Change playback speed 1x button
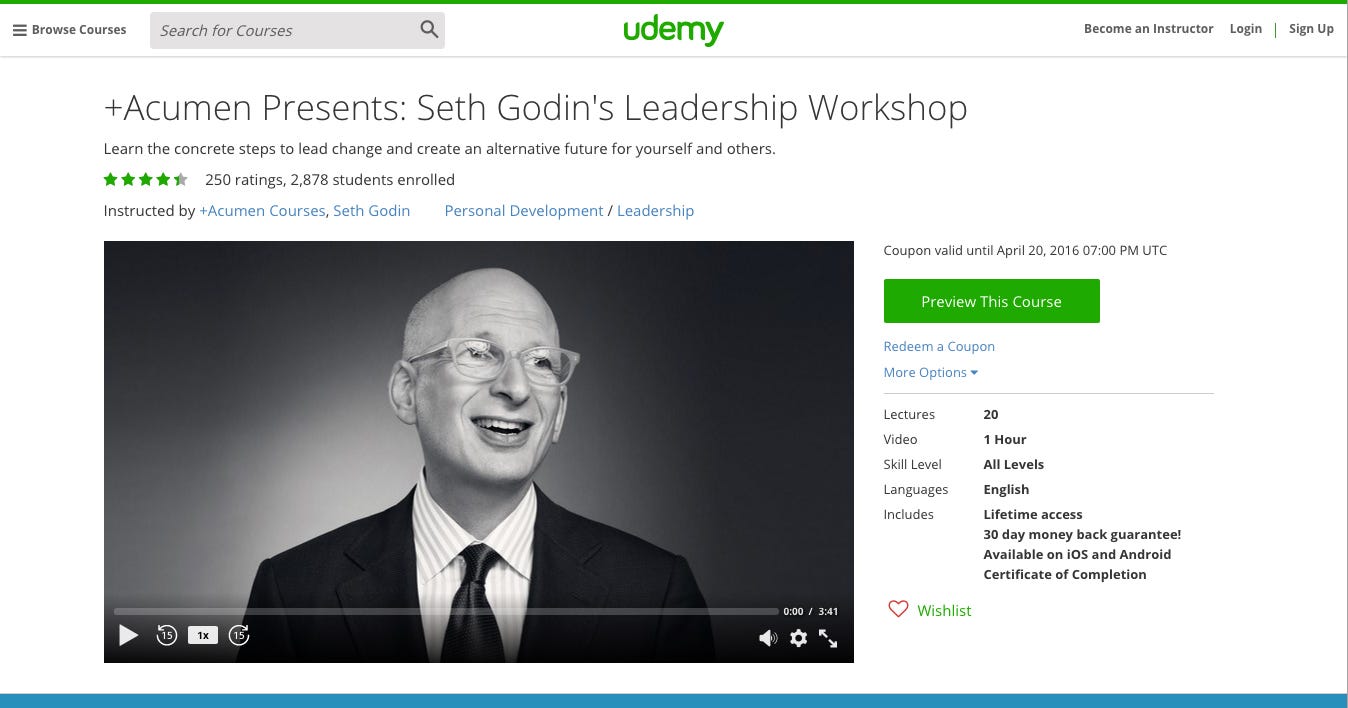This screenshot has width=1348, height=708. (x=202, y=635)
